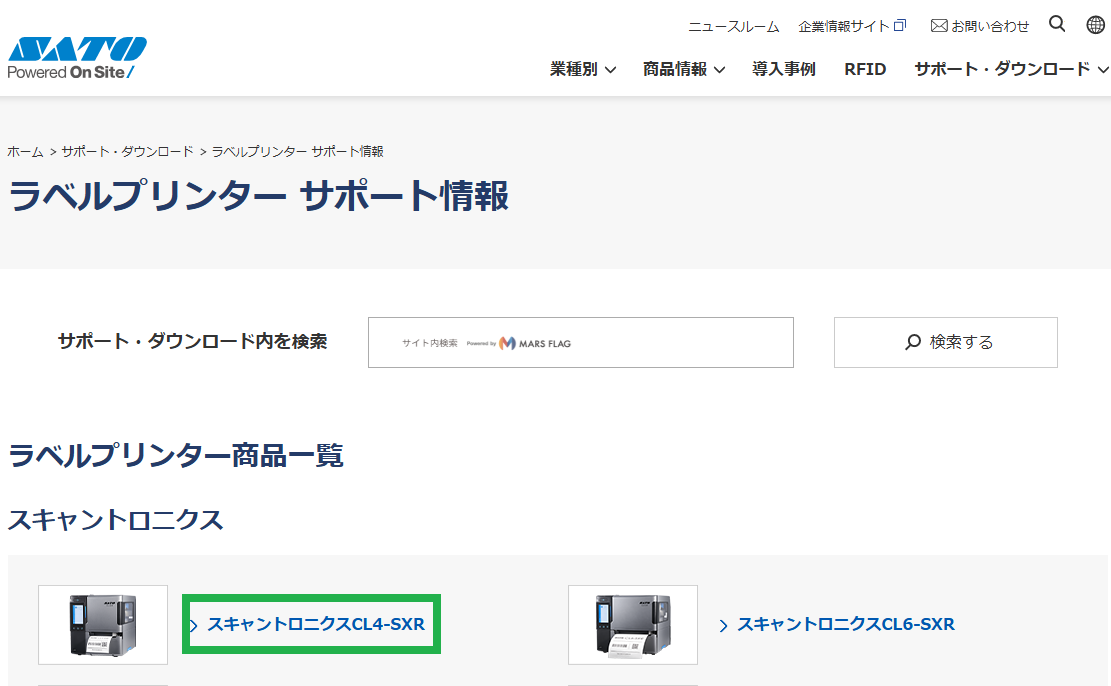Viewport: 1111px width, 686px height.
Task: Click the external link icon after 企業情報サイト
Action: [x=900, y=26]
